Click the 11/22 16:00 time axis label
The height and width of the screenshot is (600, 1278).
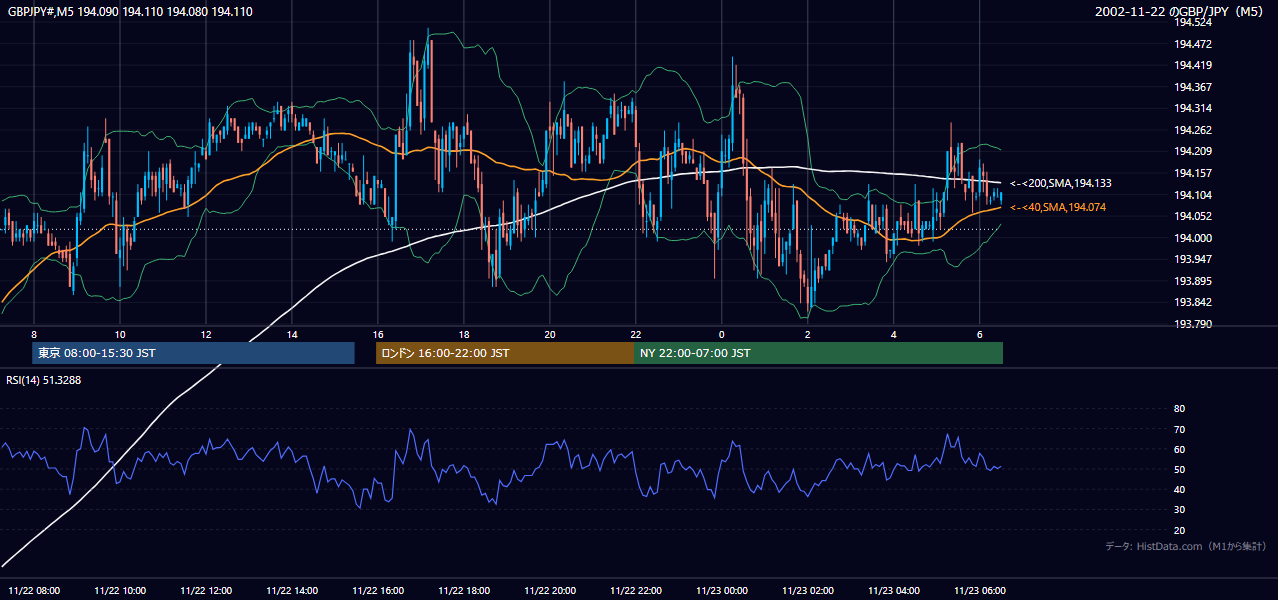[378, 591]
